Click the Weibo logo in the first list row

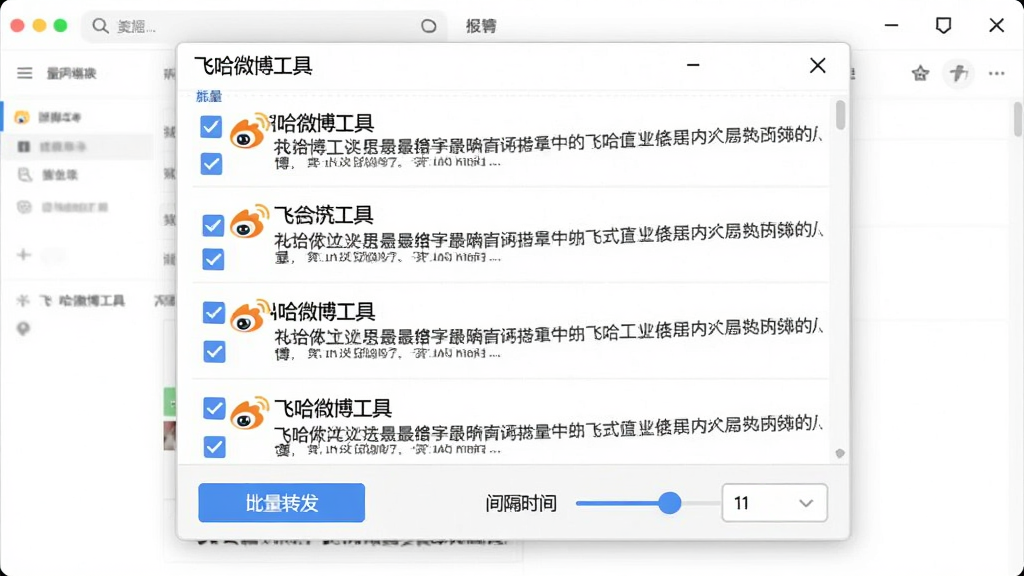(x=249, y=131)
